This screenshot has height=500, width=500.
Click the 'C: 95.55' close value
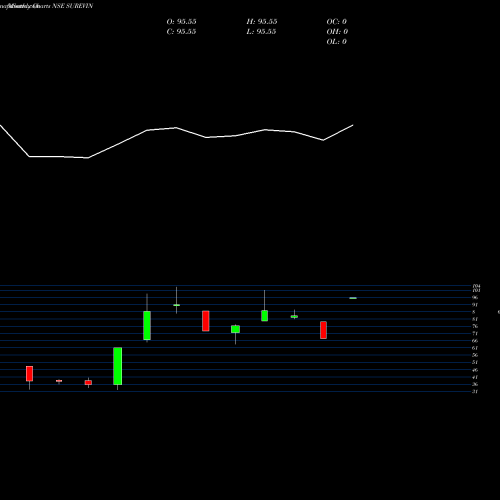[181, 32]
